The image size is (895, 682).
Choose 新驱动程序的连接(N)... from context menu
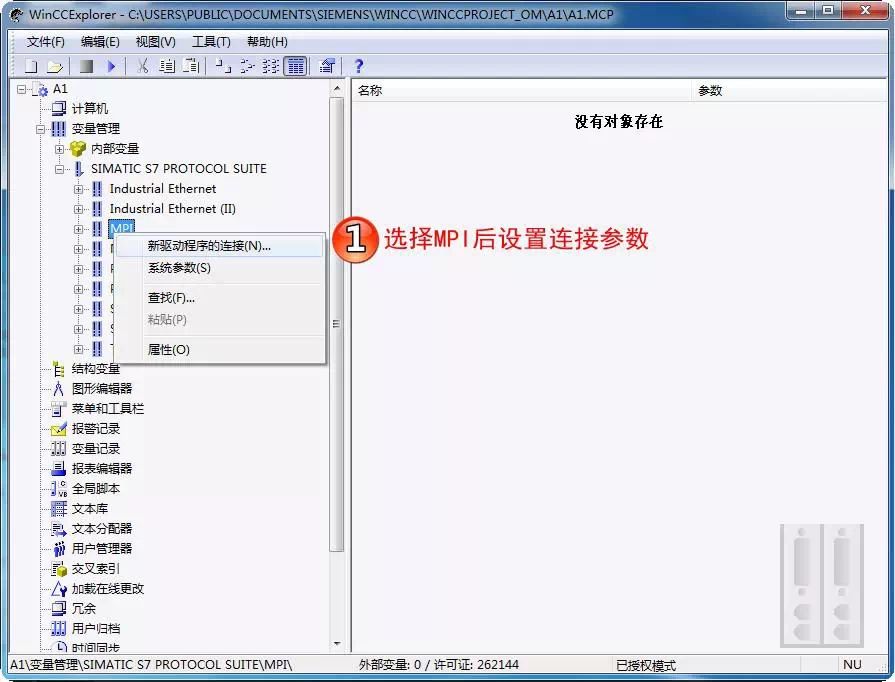(x=220, y=246)
